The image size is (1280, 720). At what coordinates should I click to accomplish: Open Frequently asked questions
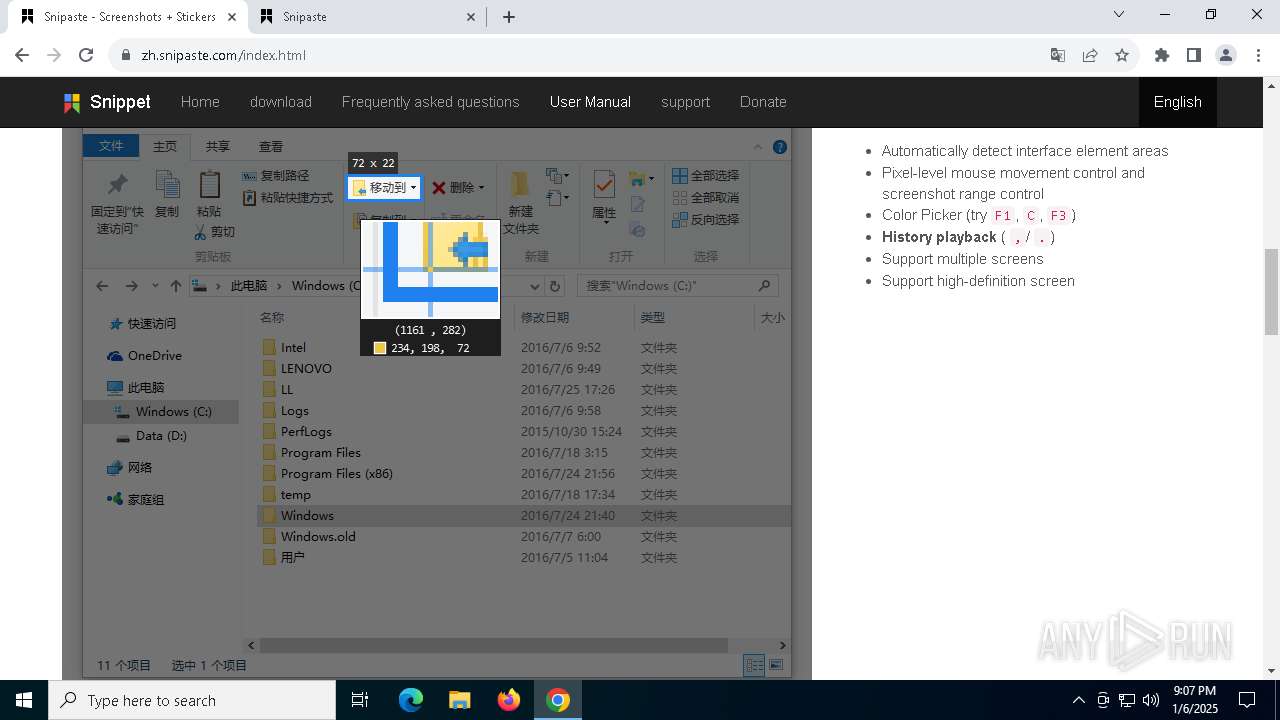[431, 102]
